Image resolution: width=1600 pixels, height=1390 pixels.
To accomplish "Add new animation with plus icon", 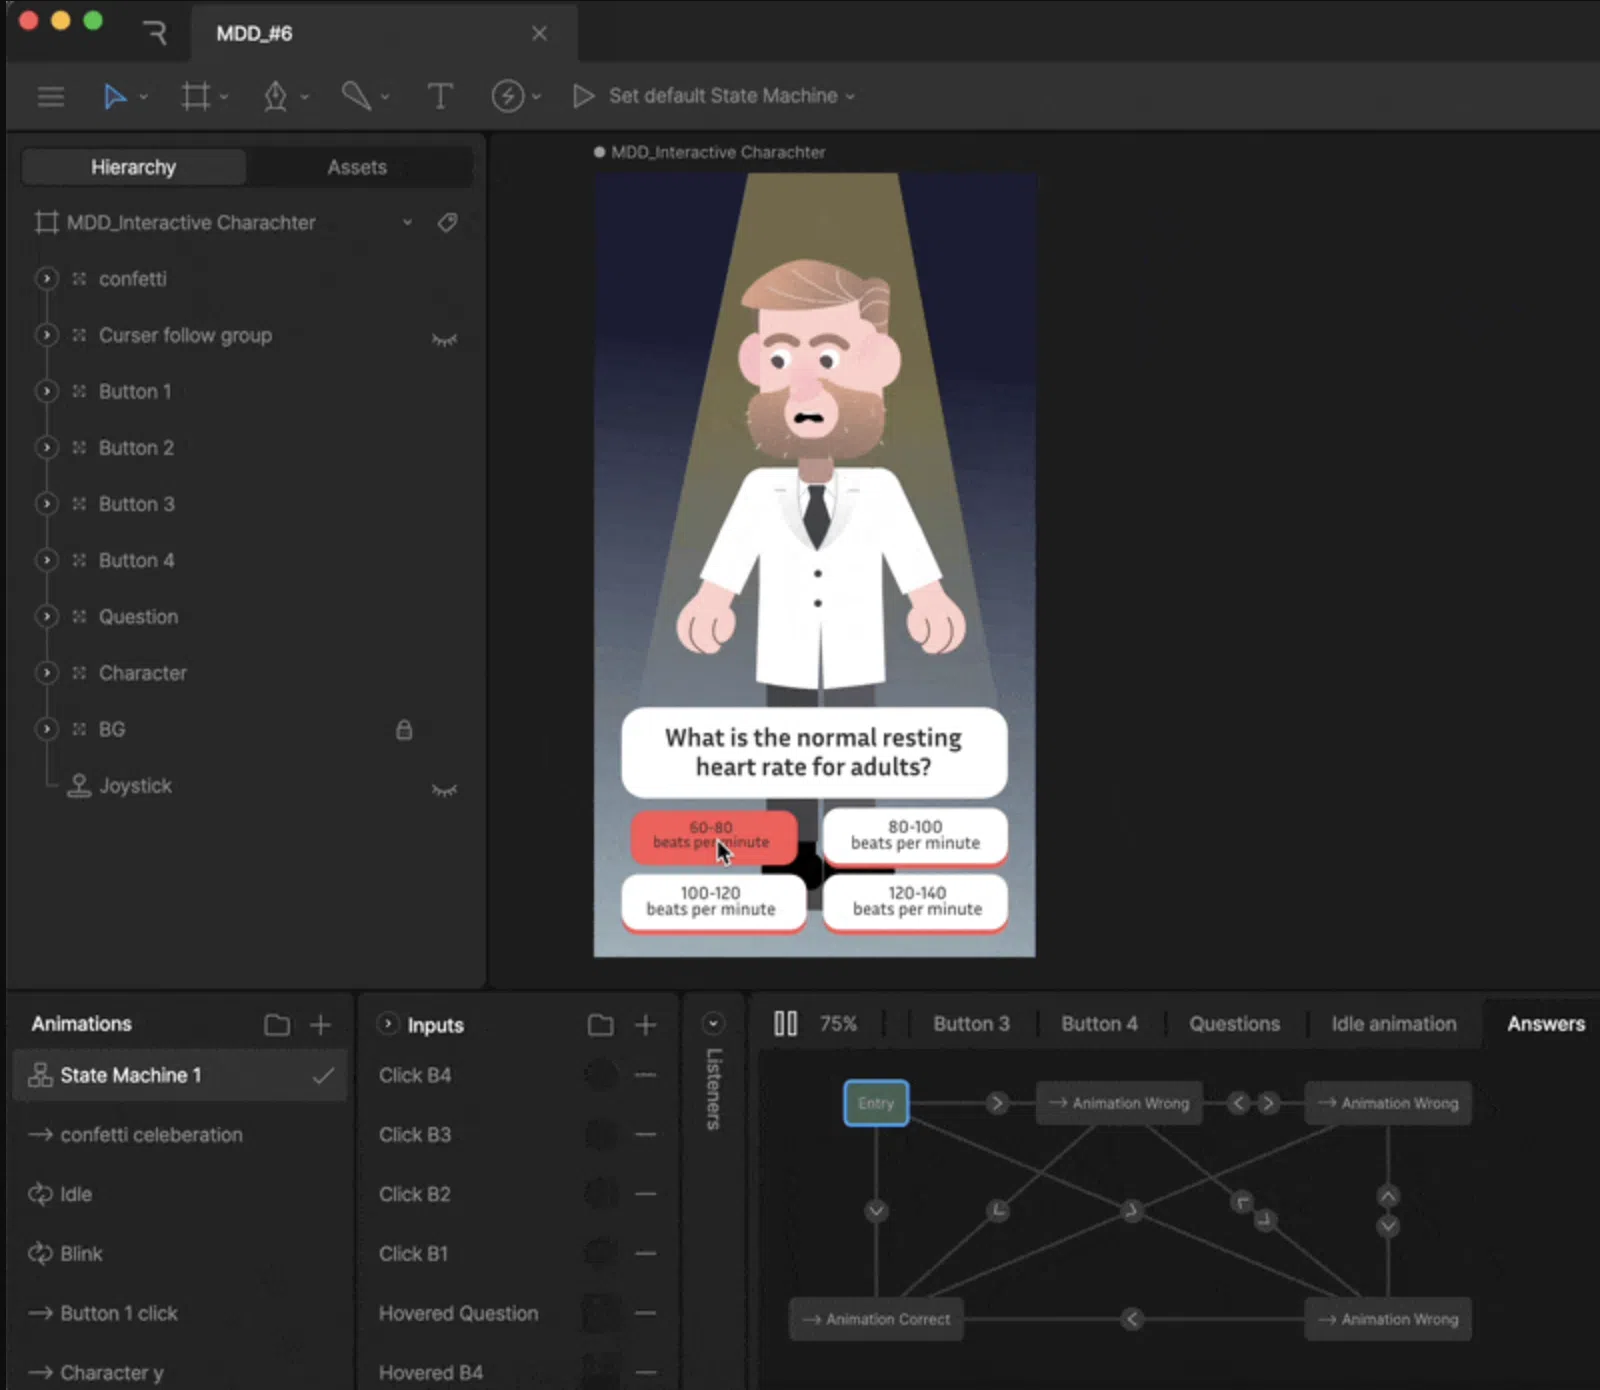I will (x=320, y=1025).
